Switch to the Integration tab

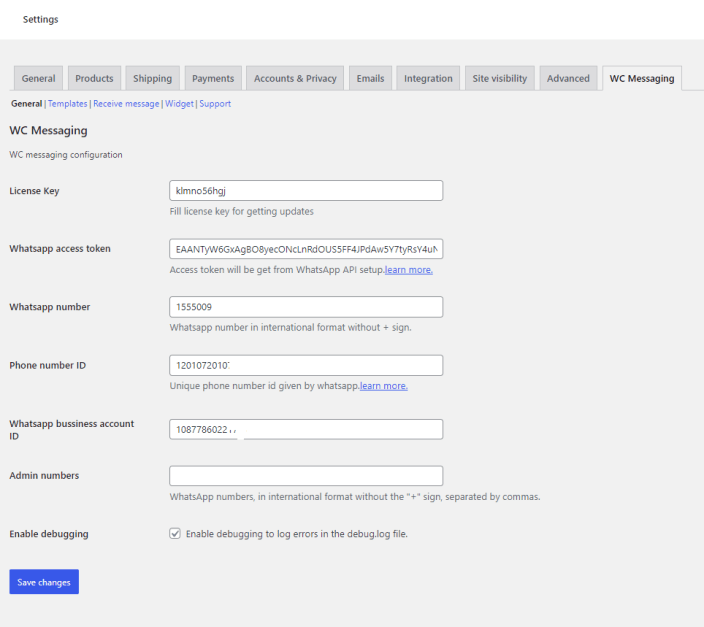pos(428,79)
